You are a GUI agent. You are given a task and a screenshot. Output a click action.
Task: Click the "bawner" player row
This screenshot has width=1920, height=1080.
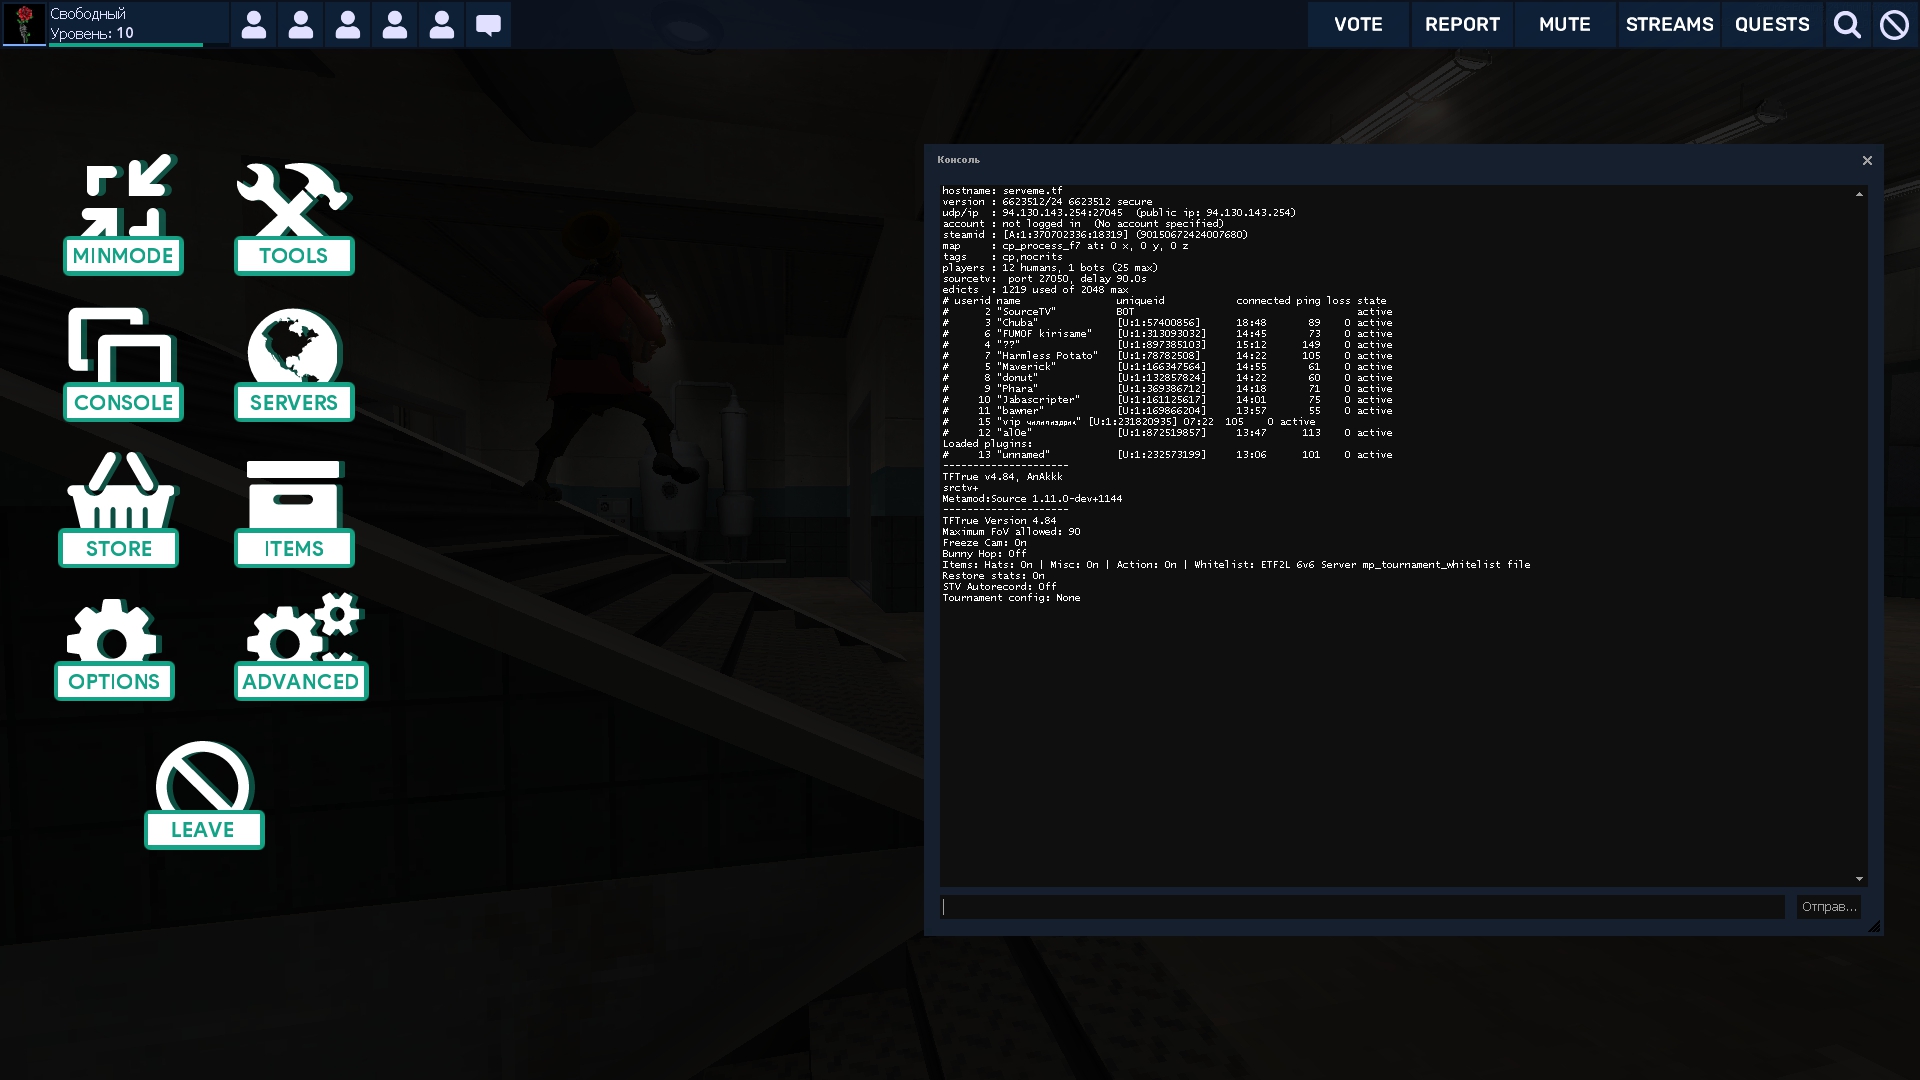click(x=1167, y=410)
